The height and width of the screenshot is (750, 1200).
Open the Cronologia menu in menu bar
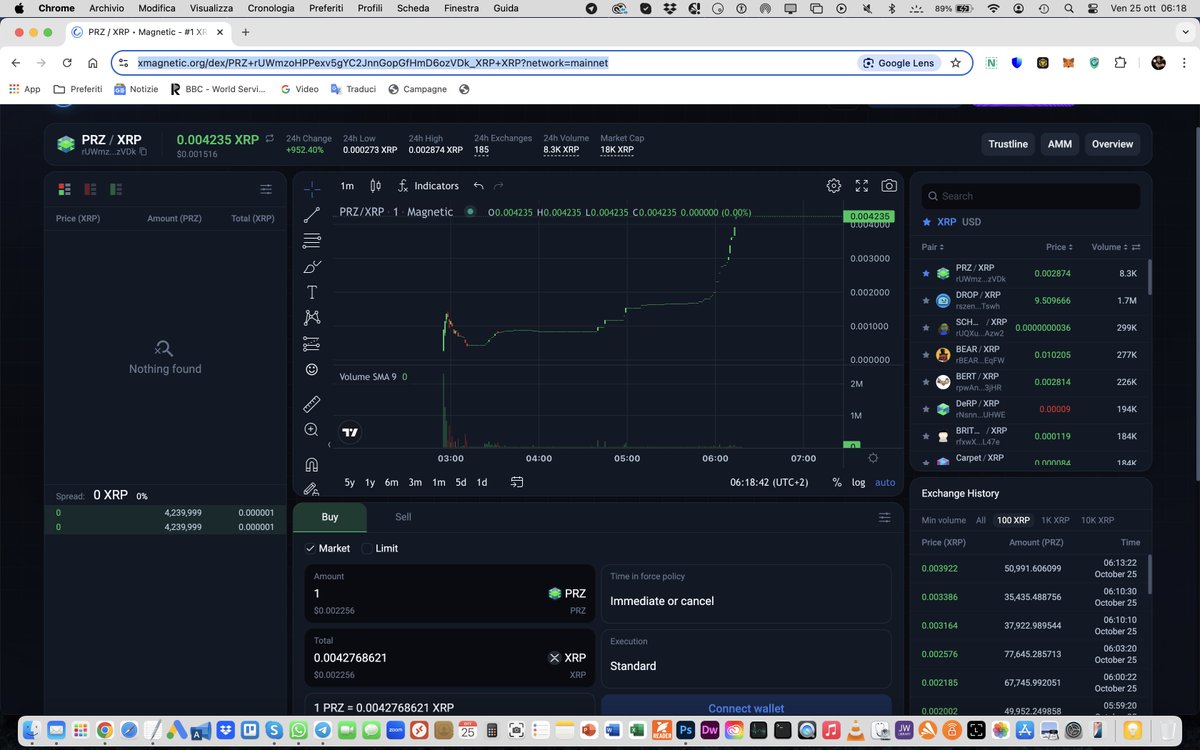tap(271, 8)
